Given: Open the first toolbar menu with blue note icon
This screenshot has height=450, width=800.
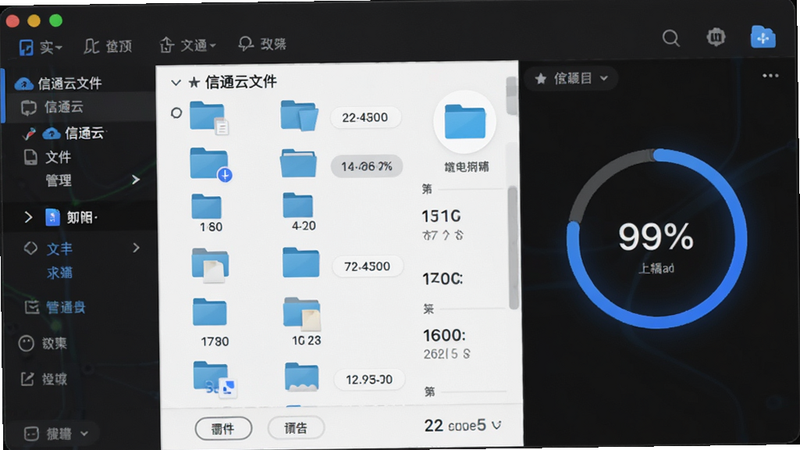Looking at the screenshot, I should coord(40,47).
